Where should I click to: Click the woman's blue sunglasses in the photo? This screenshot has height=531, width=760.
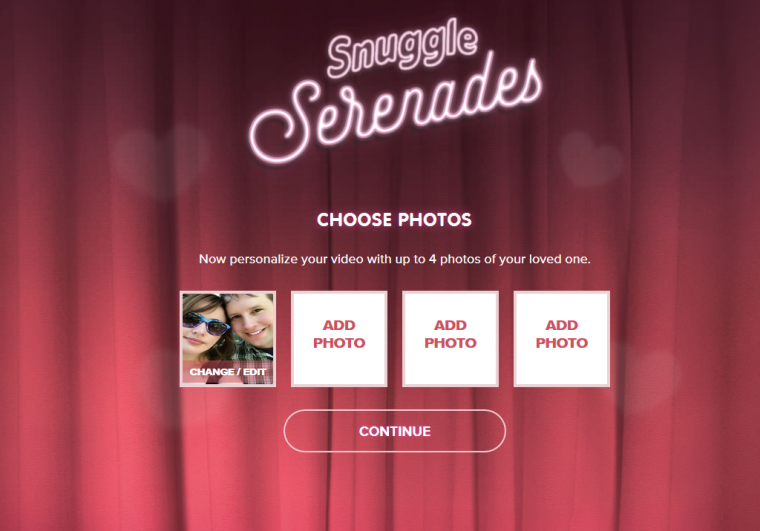point(206,323)
